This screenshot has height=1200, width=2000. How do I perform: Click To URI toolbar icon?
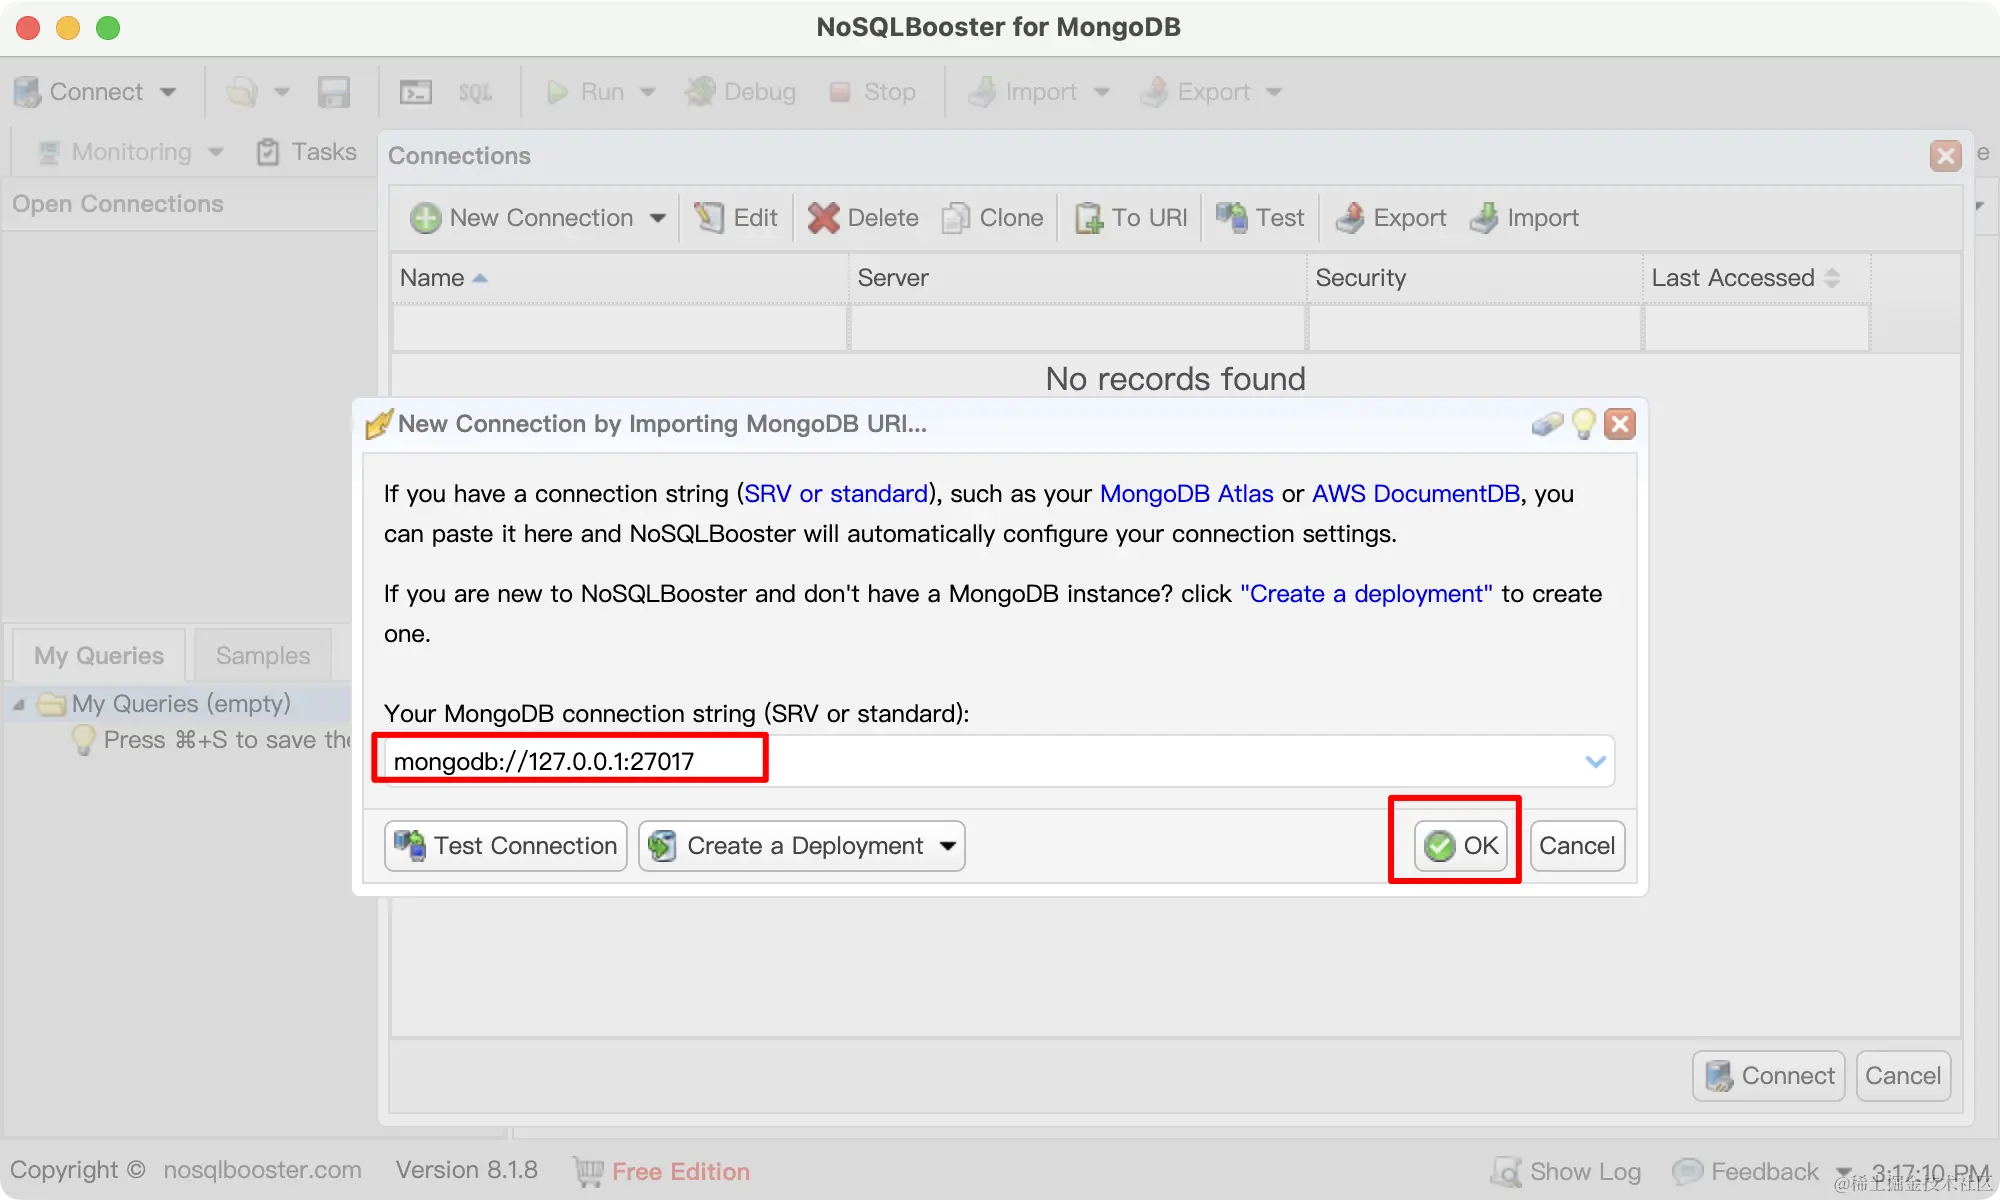point(1089,218)
